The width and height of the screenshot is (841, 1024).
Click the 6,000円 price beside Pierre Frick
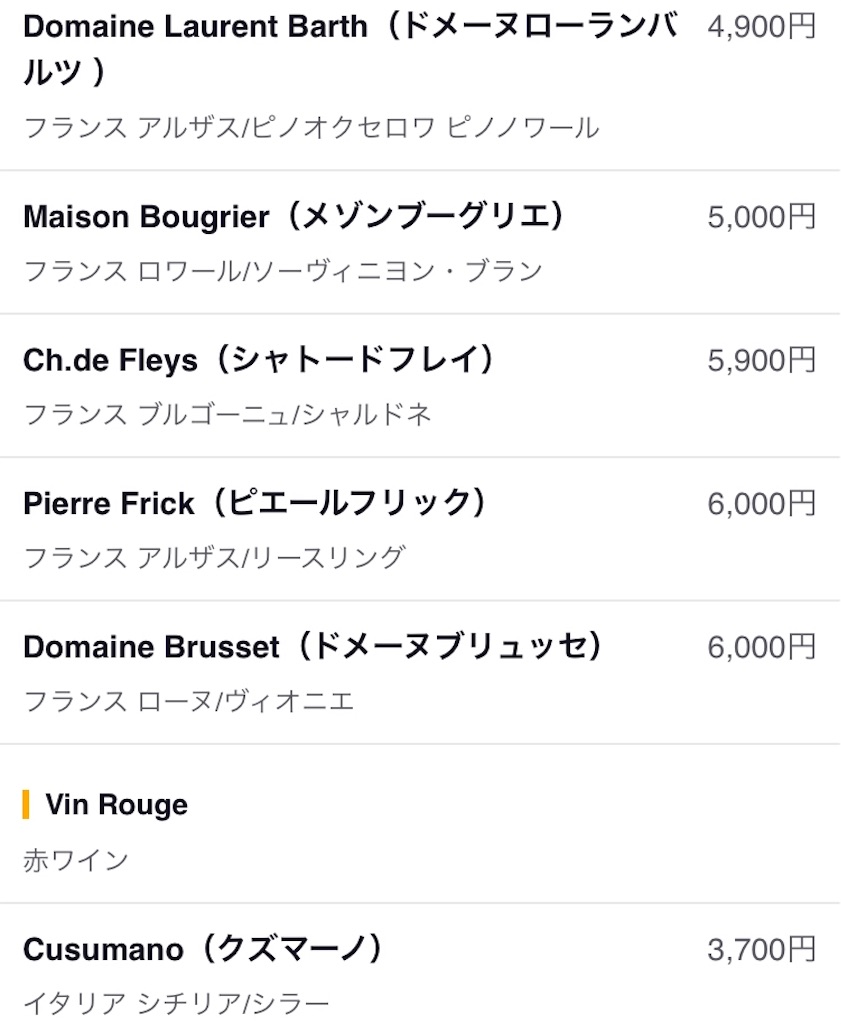761,504
